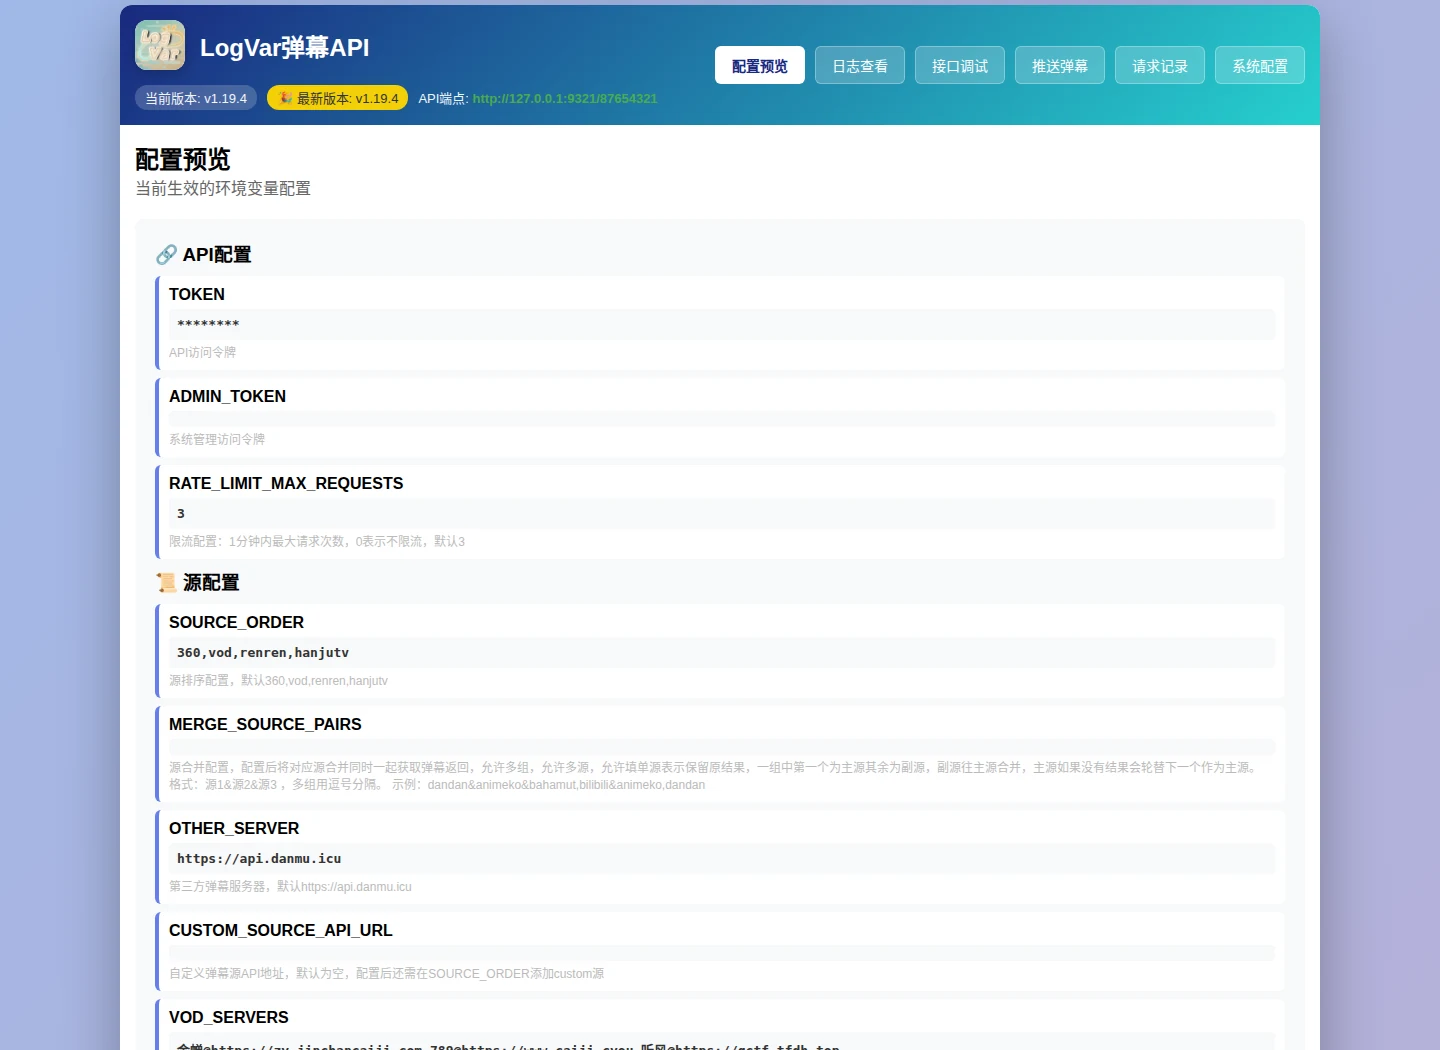Click the 当前生效的环境变量配置 subtitle

coord(223,188)
